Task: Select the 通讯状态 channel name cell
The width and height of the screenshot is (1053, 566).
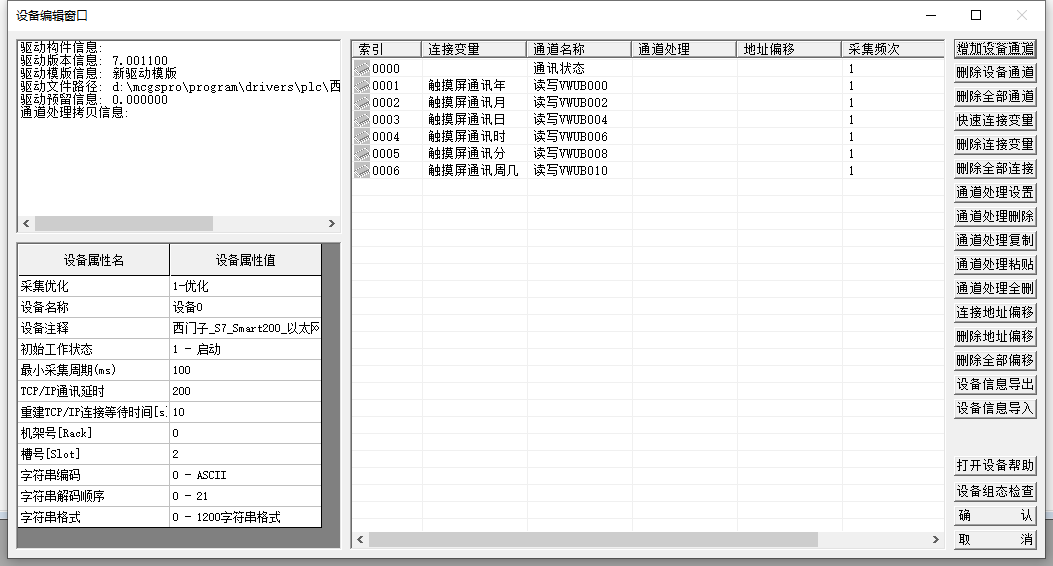Action: [580, 68]
